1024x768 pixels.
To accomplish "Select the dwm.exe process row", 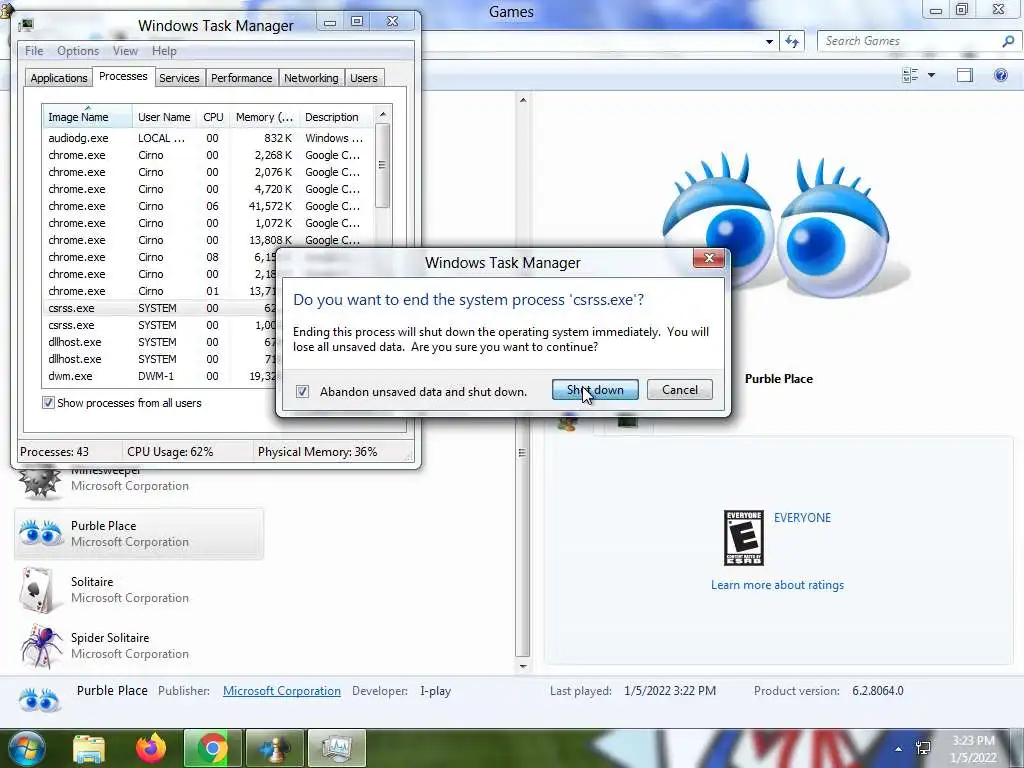I will (160, 376).
